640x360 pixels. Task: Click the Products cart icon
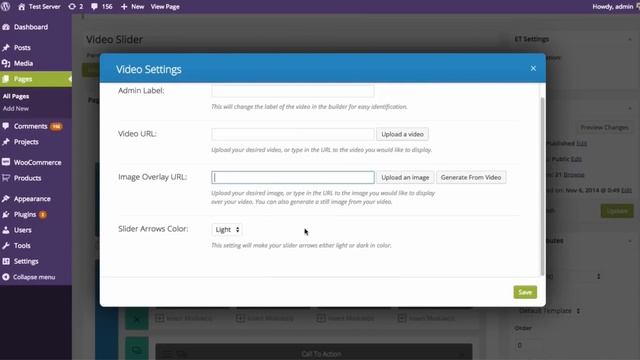(x=6, y=178)
